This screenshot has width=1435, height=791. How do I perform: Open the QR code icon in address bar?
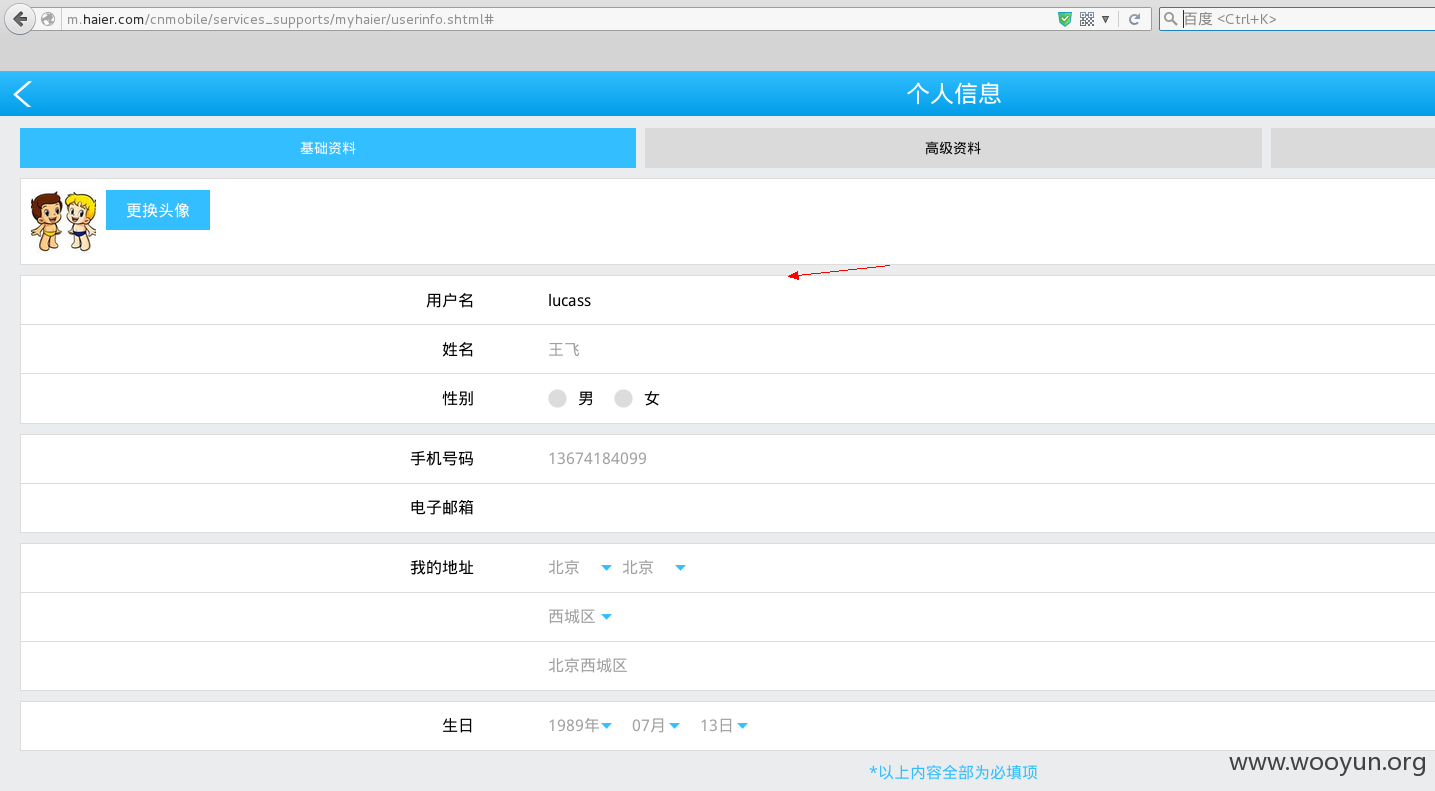pyautogui.click(x=1087, y=19)
